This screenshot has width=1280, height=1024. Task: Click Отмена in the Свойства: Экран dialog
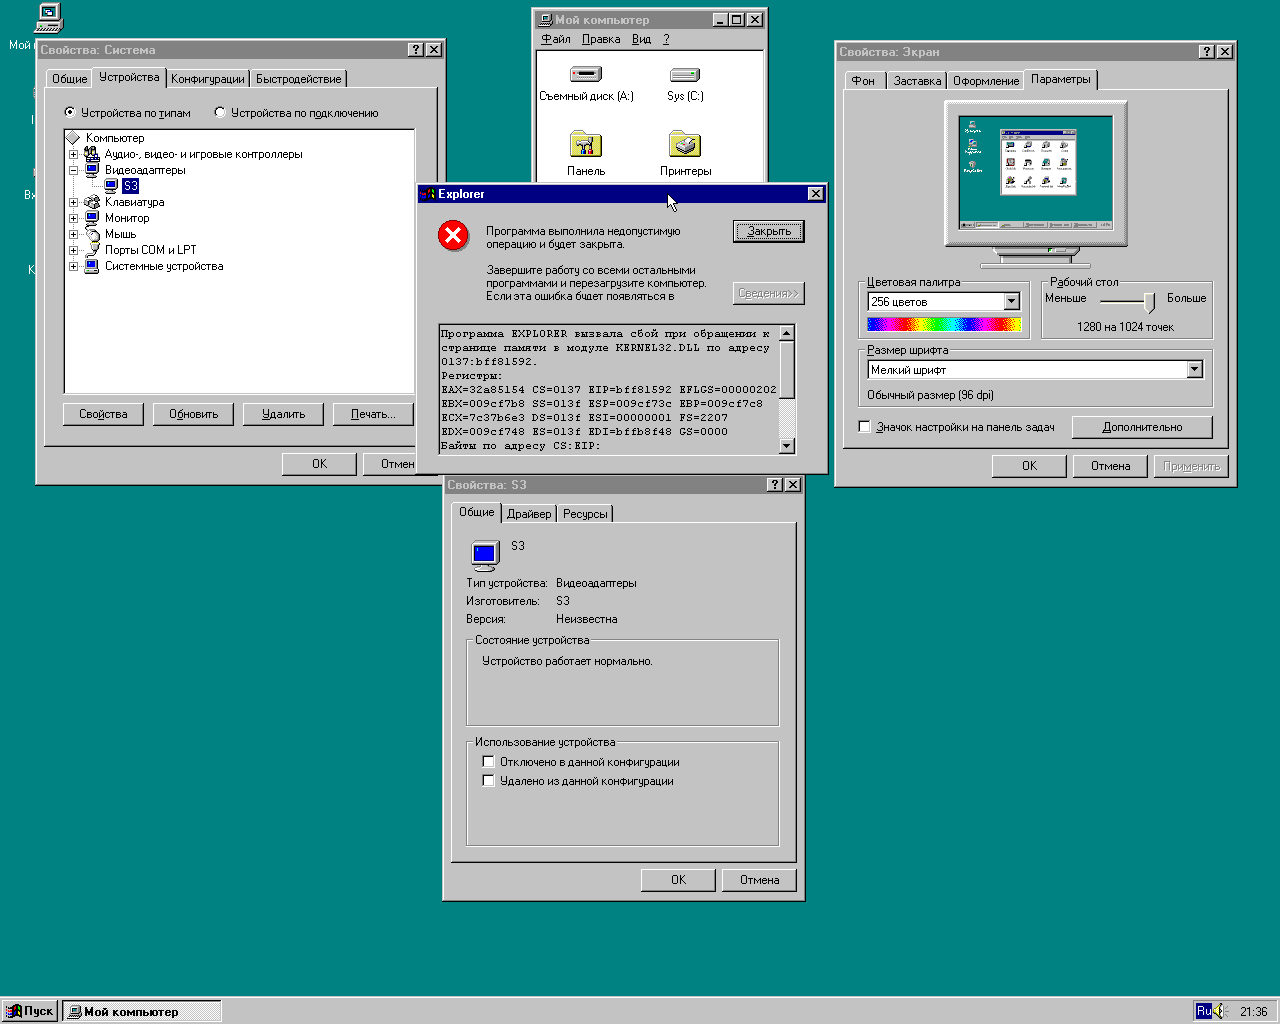[x=1110, y=466]
